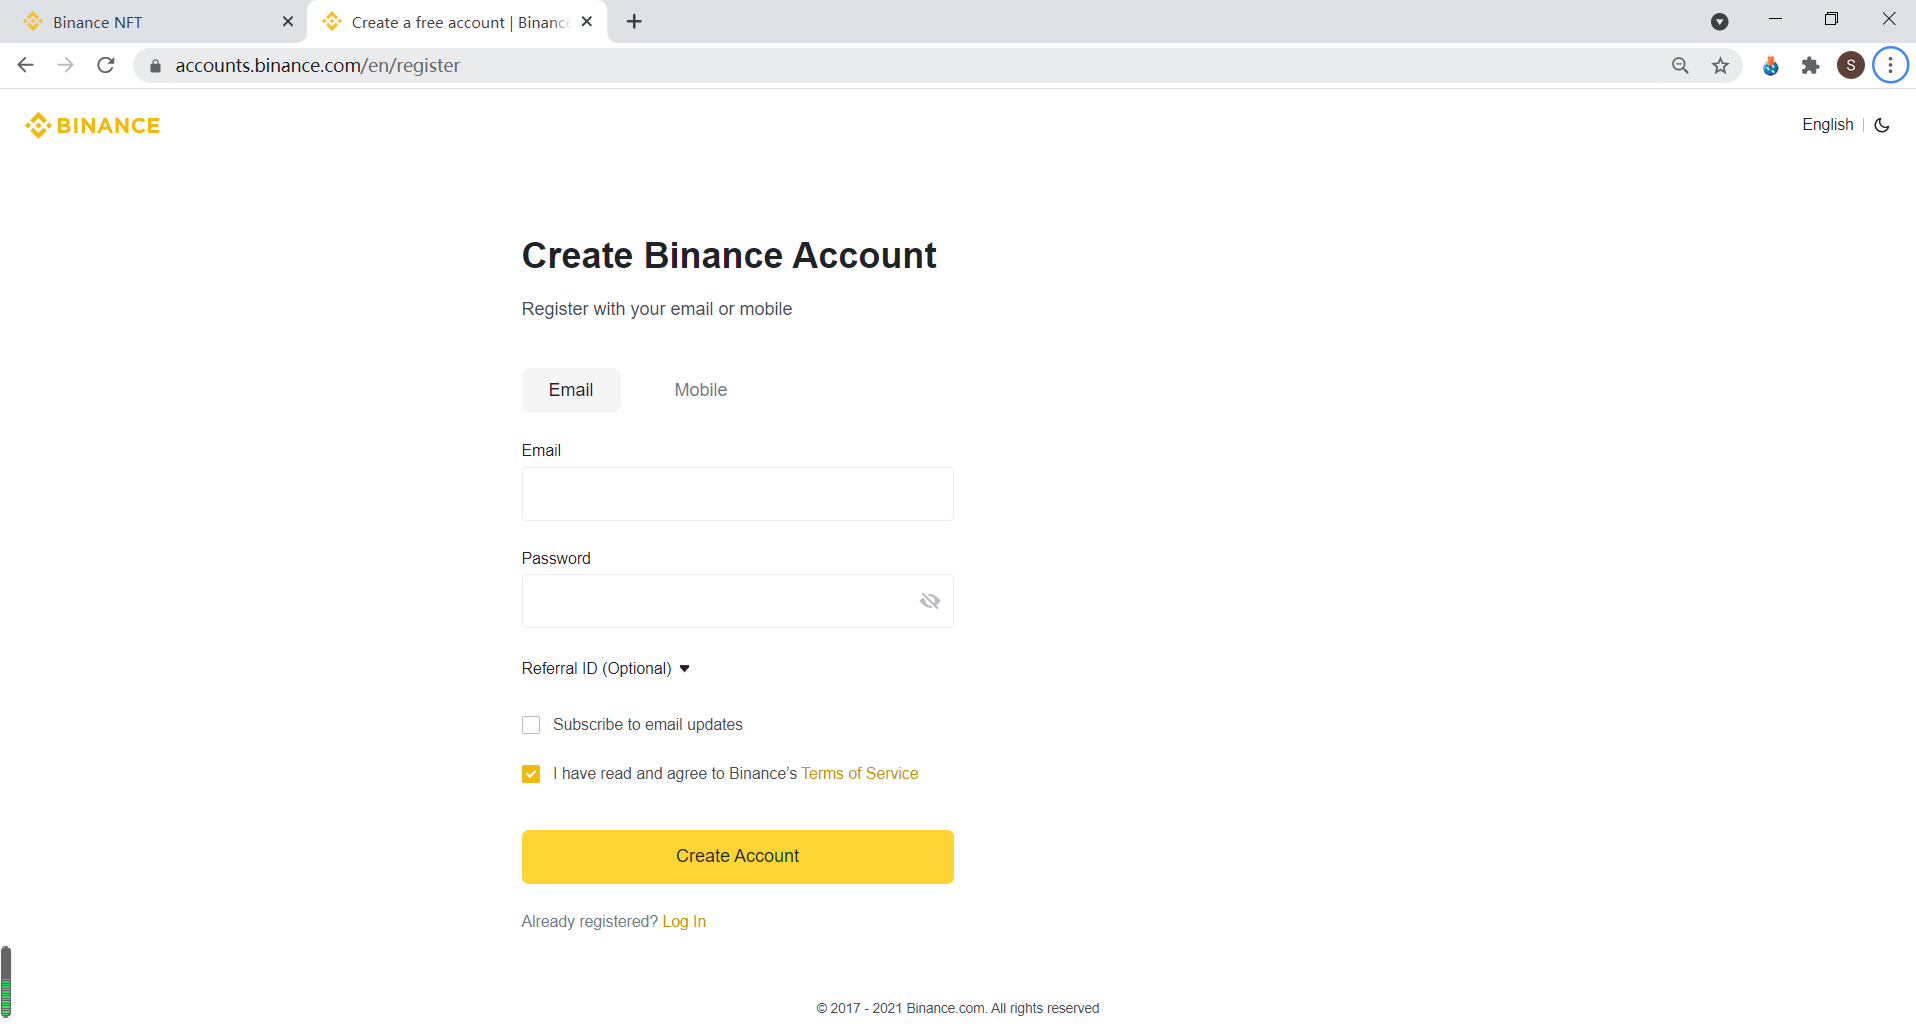Focus the Password input field

738,601
